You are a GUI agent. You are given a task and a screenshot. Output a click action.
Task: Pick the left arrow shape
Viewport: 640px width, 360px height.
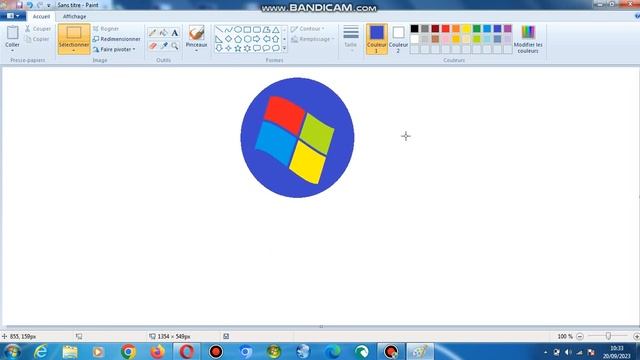[267, 39]
